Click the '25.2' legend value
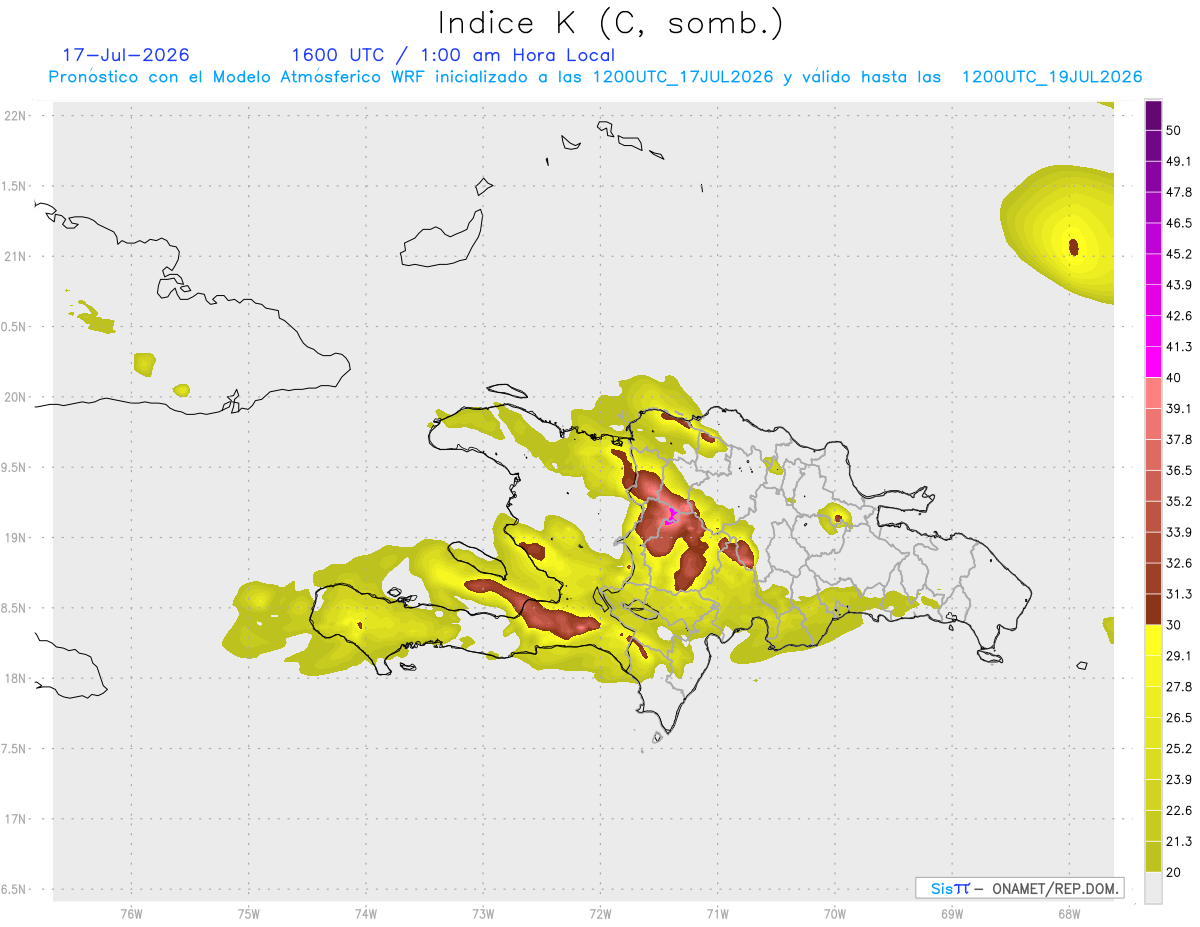The image size is (1200, 927). [1179, 748]
